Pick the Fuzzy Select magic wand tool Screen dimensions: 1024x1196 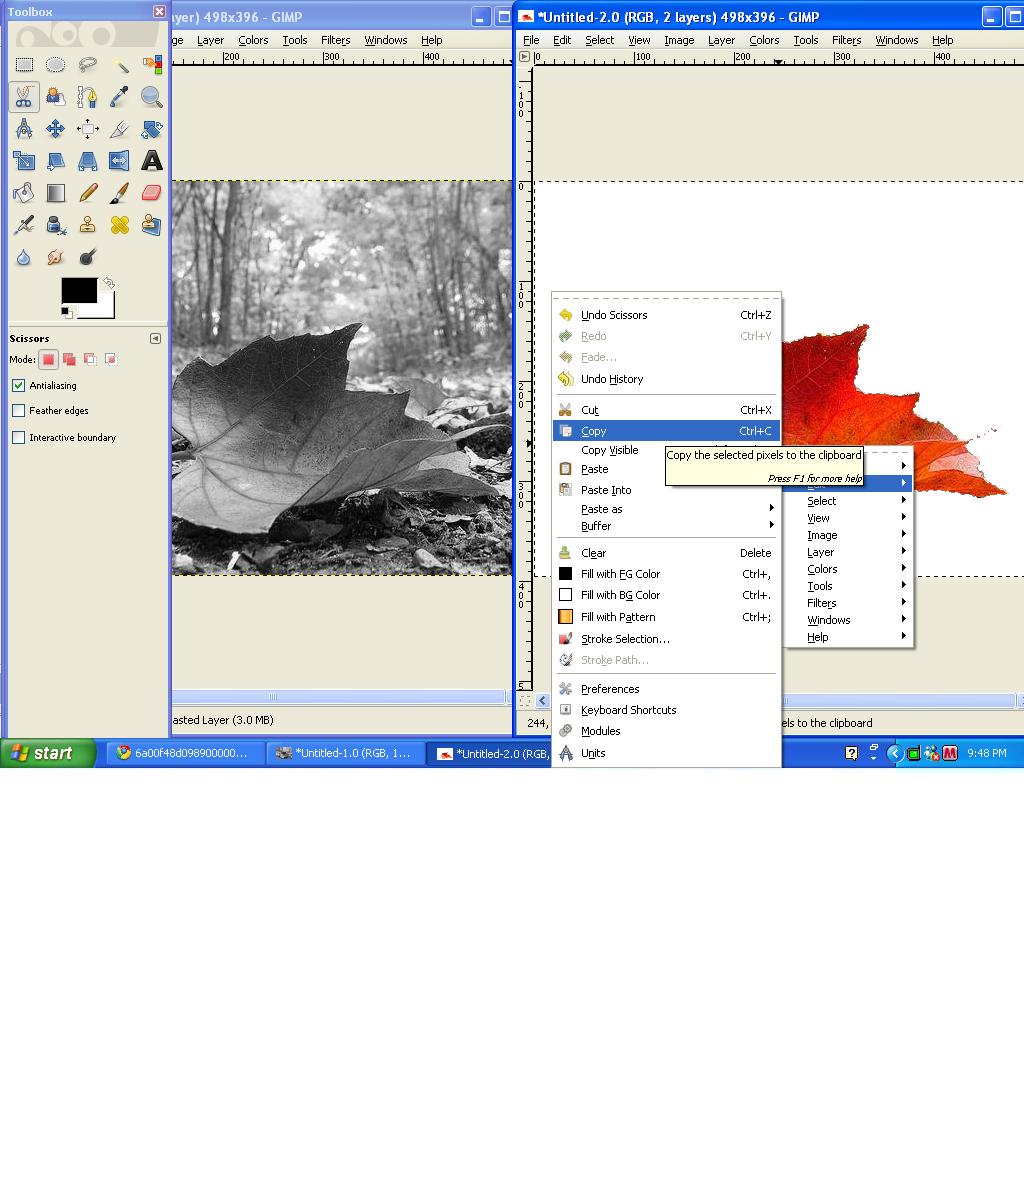tap(120, 65)
